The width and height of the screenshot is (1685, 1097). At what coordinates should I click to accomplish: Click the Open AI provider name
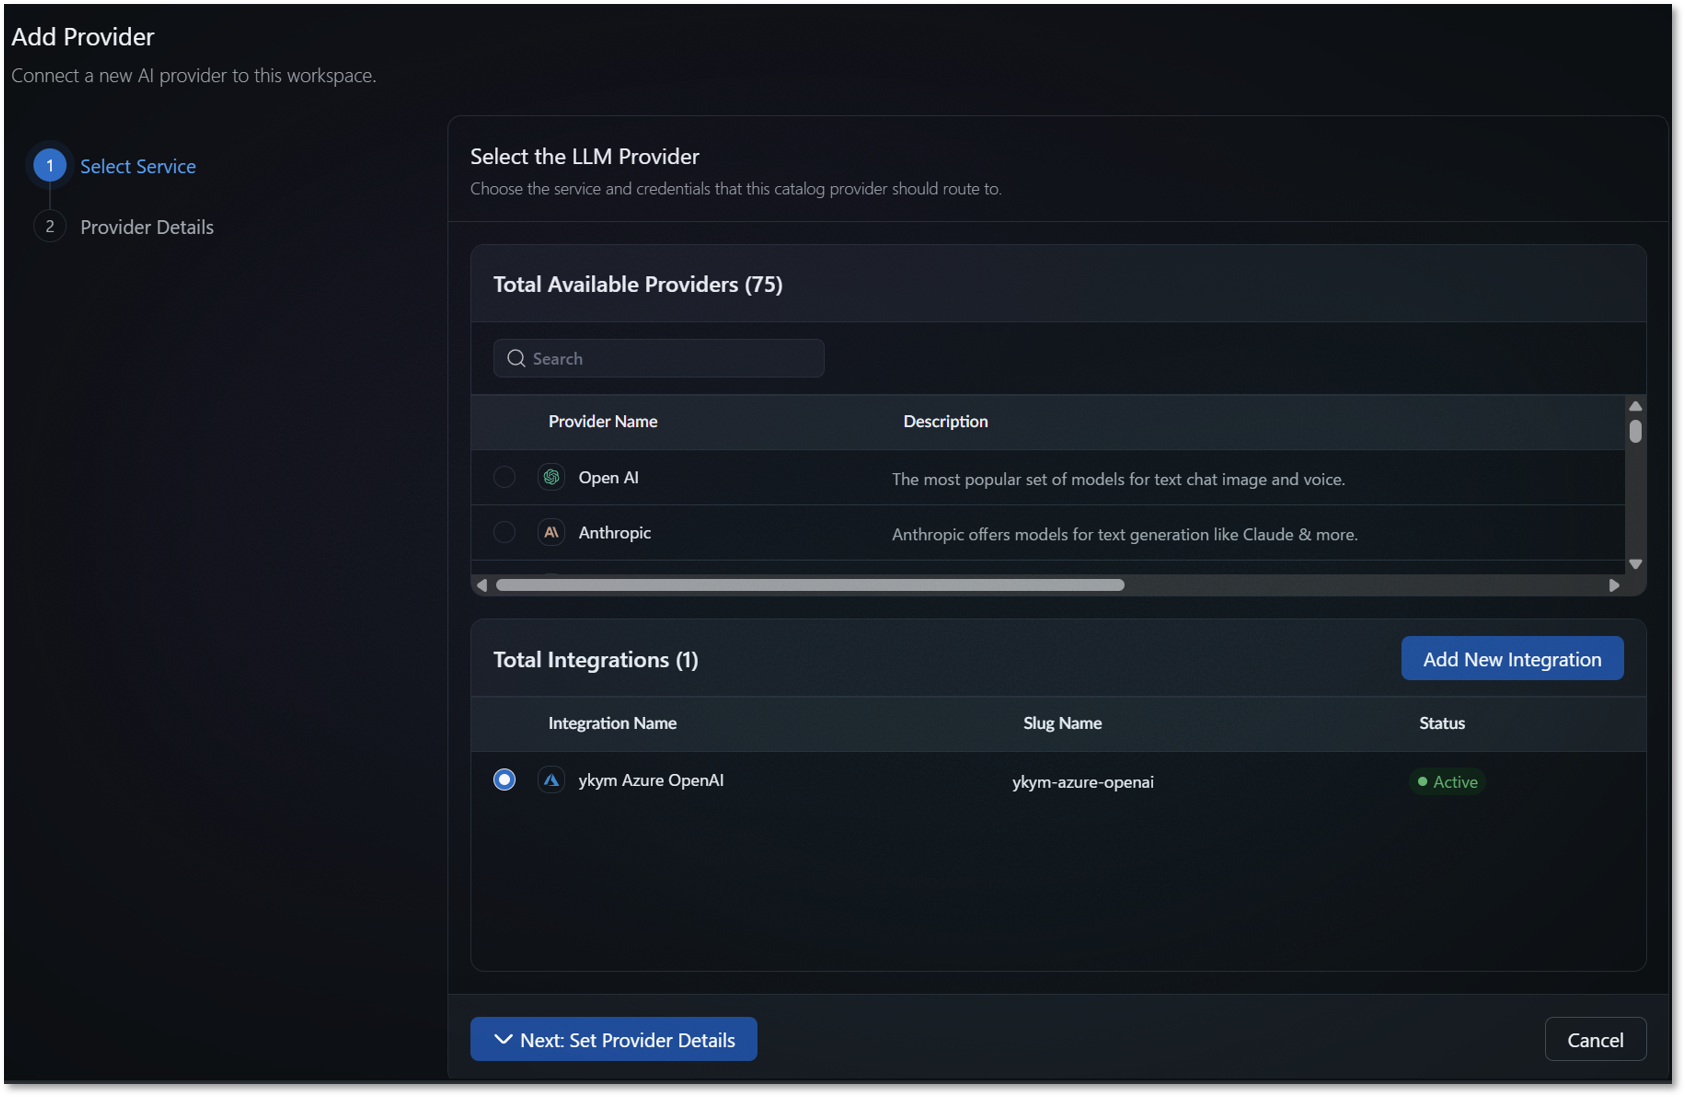point(608,478)
